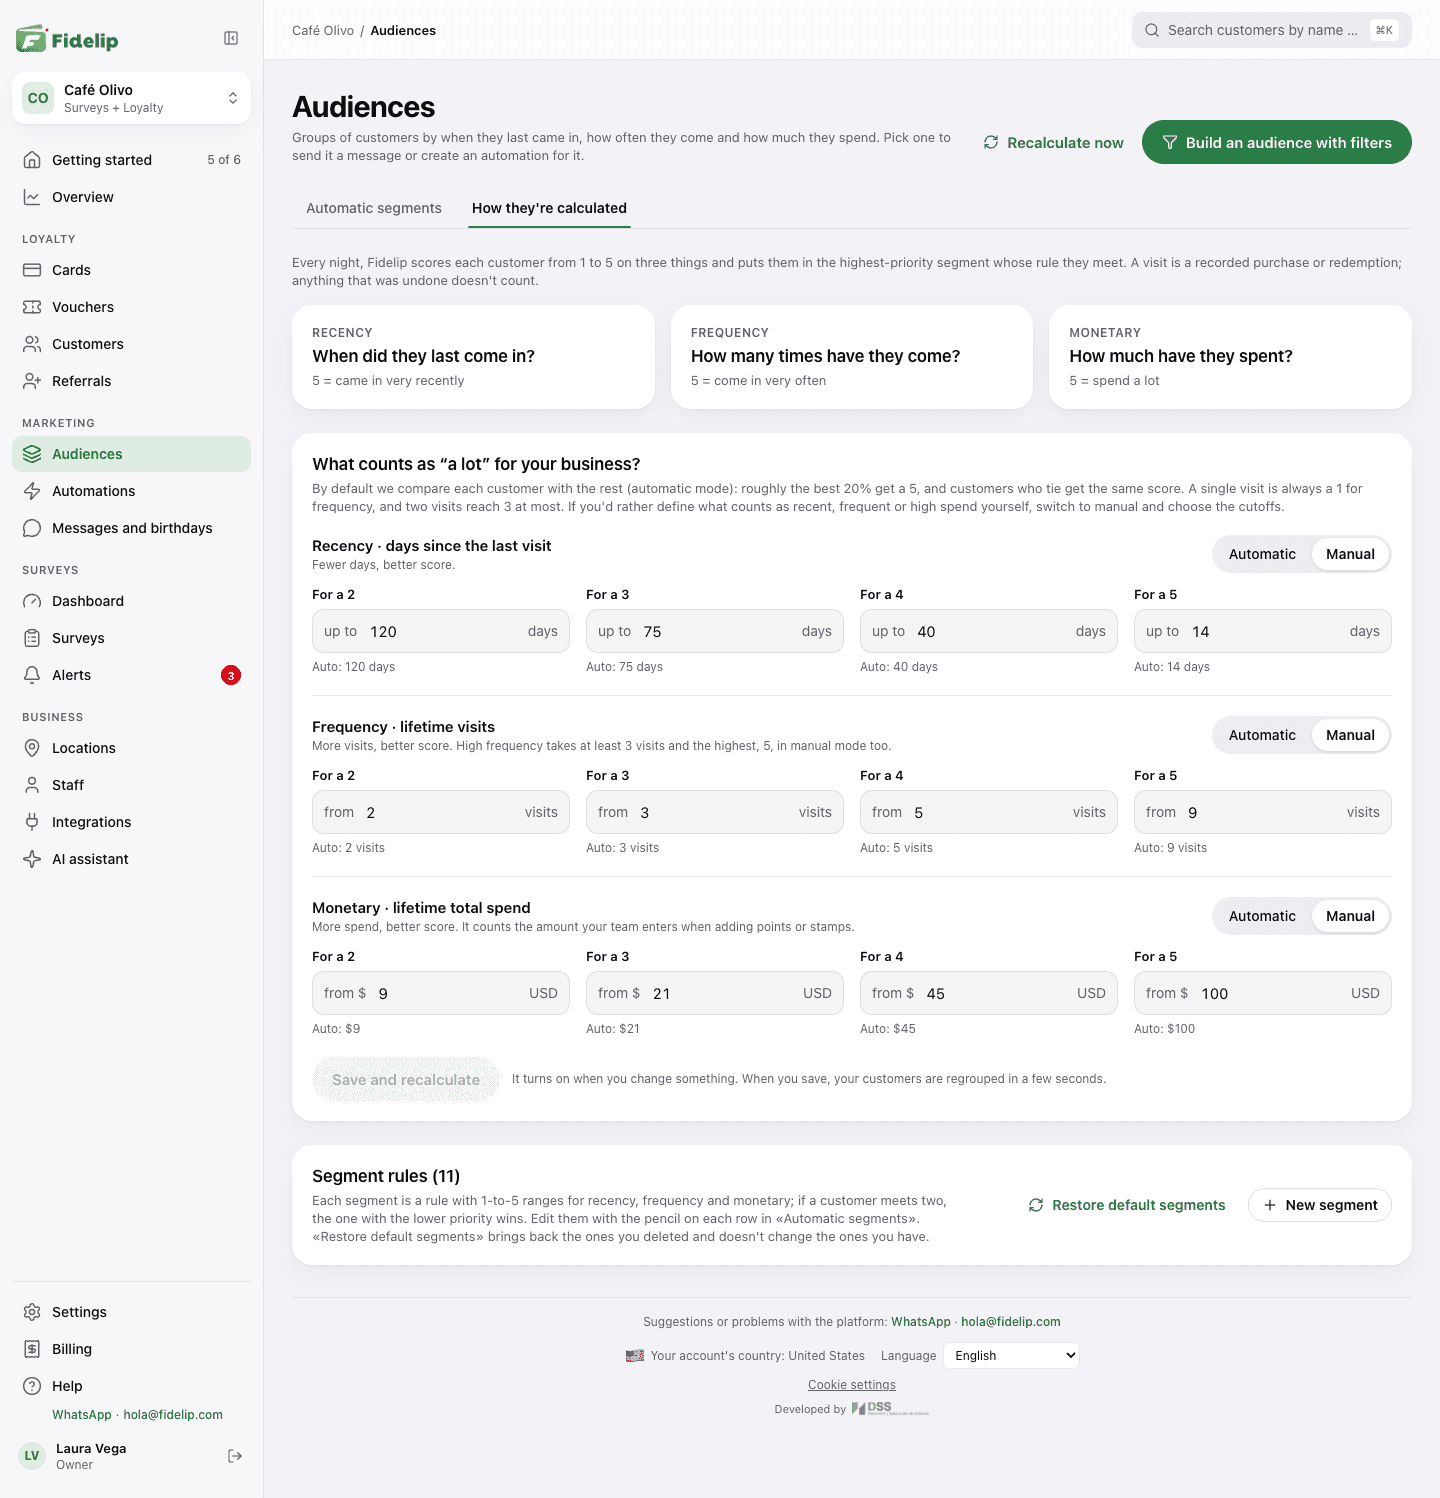
Task: Open the Café Olivo account switcher
Action: [x=131, y=98]
